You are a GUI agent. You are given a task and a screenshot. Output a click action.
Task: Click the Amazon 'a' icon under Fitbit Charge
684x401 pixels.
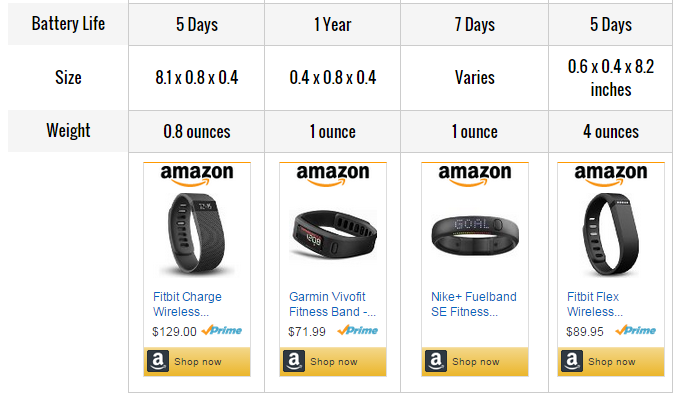(156, 361)
